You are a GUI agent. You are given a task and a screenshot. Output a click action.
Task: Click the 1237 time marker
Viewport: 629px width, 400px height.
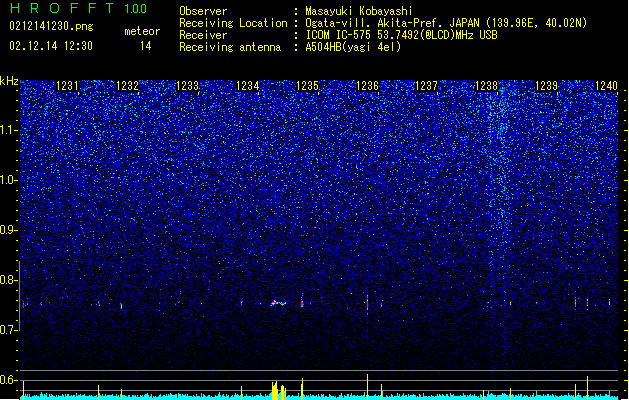pos(426,86)
